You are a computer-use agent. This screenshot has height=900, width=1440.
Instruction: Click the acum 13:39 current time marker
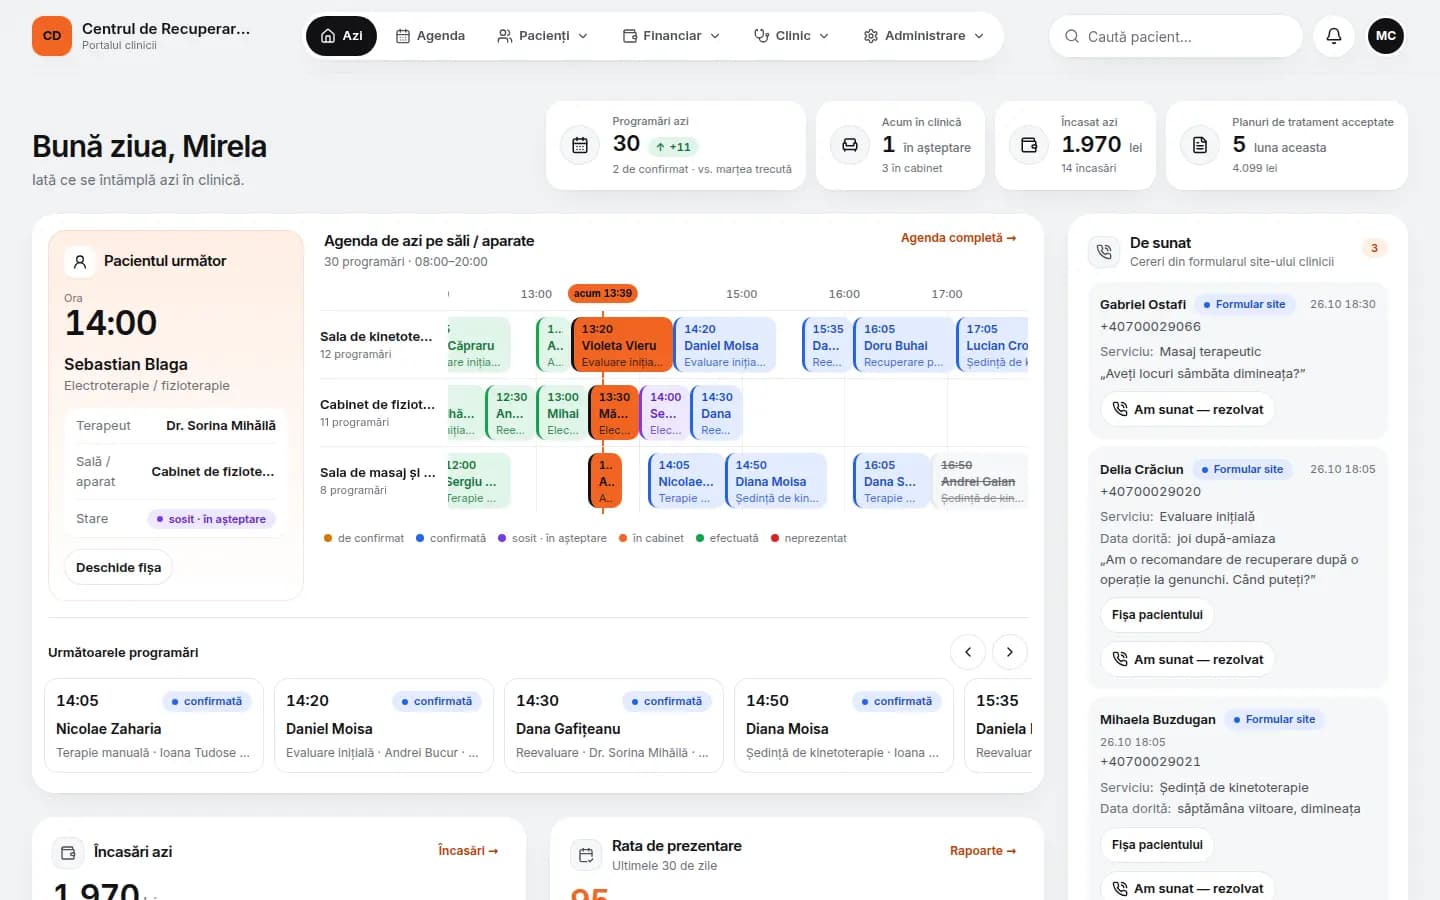pos(603,293)
